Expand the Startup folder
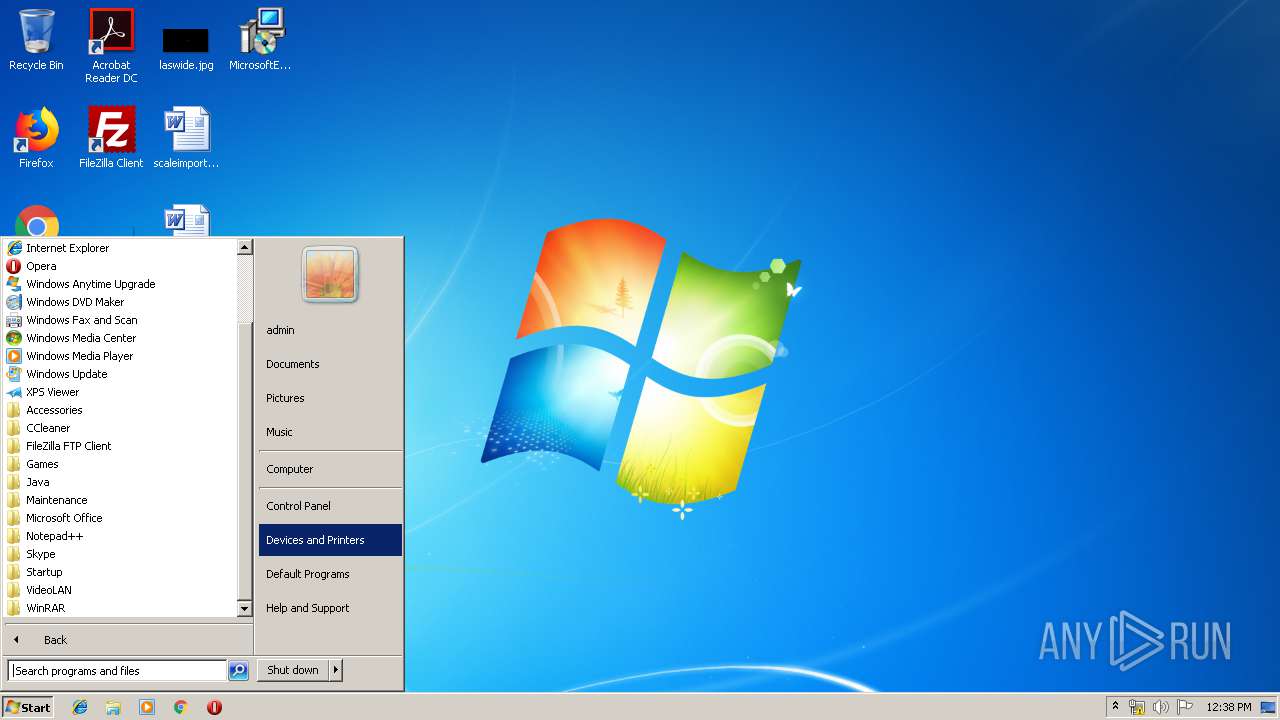1280x720 pixels. 120,572
